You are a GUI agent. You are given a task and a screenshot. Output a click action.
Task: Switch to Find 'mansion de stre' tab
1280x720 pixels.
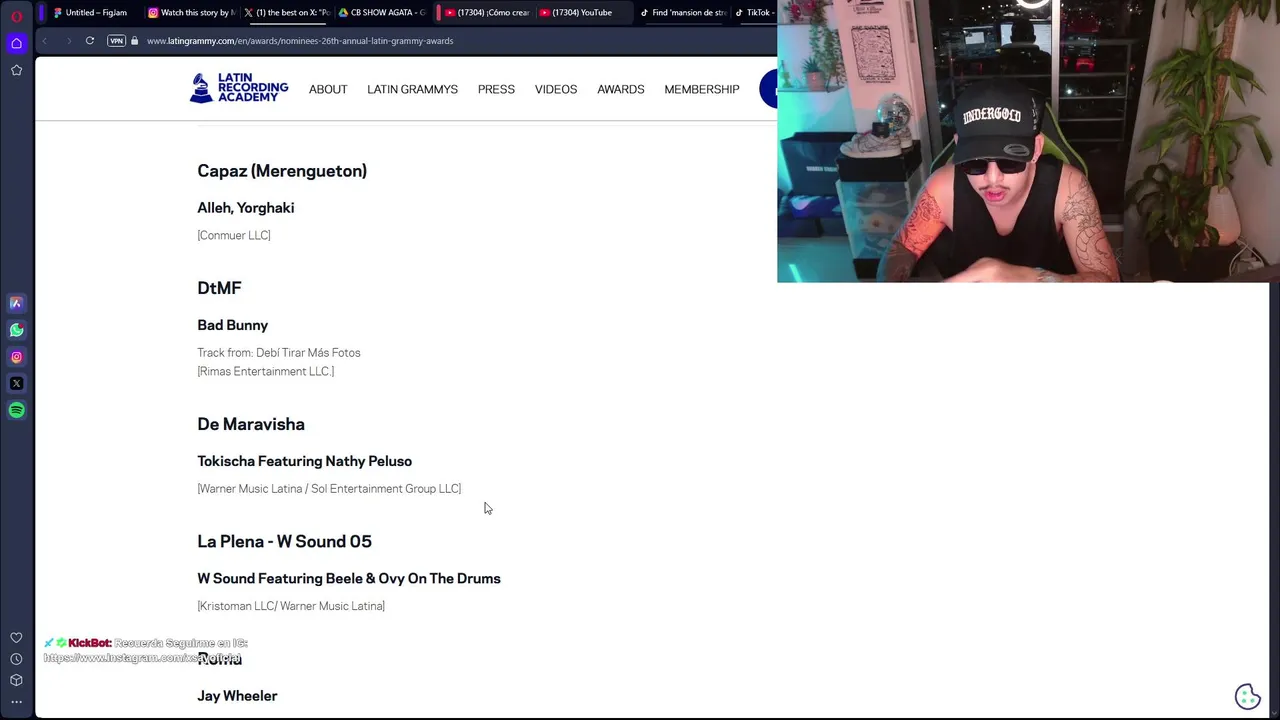click(x=682, y=13)
